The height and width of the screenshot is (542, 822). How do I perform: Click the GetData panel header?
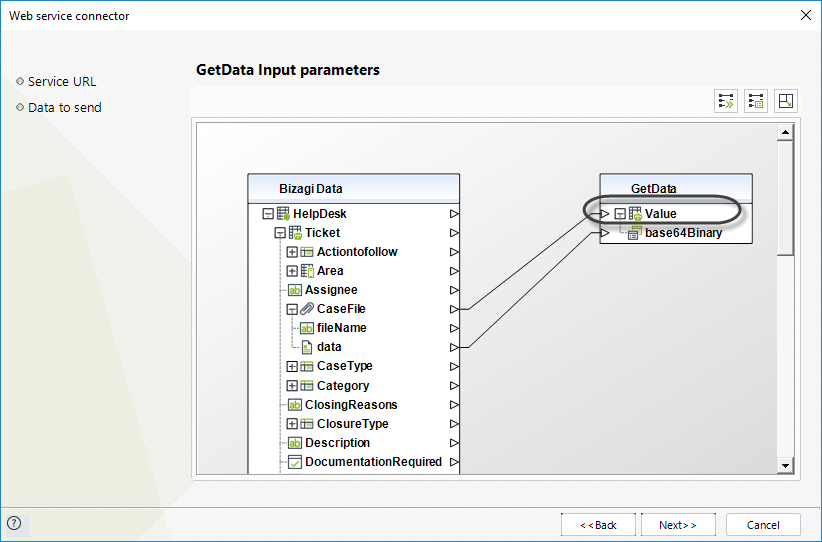pyautogui.click(x=676, y=189)
